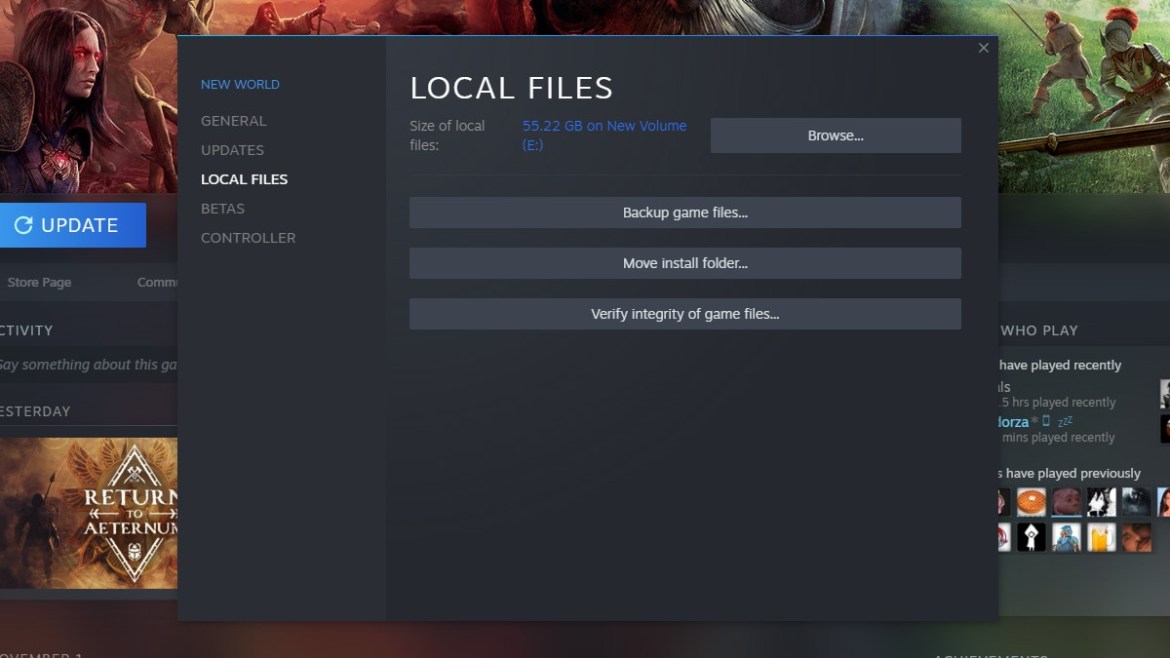Open the Store Page link
The width and height of the screenshot is (1170, 658).
[x=39, y=282]
